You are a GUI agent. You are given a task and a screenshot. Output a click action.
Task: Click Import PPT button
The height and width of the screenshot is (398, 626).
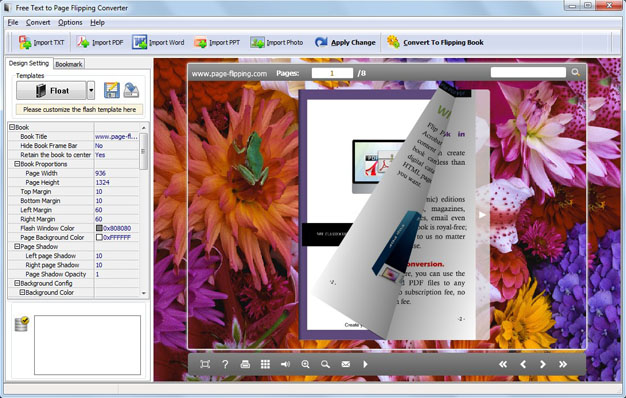[217, 42]
